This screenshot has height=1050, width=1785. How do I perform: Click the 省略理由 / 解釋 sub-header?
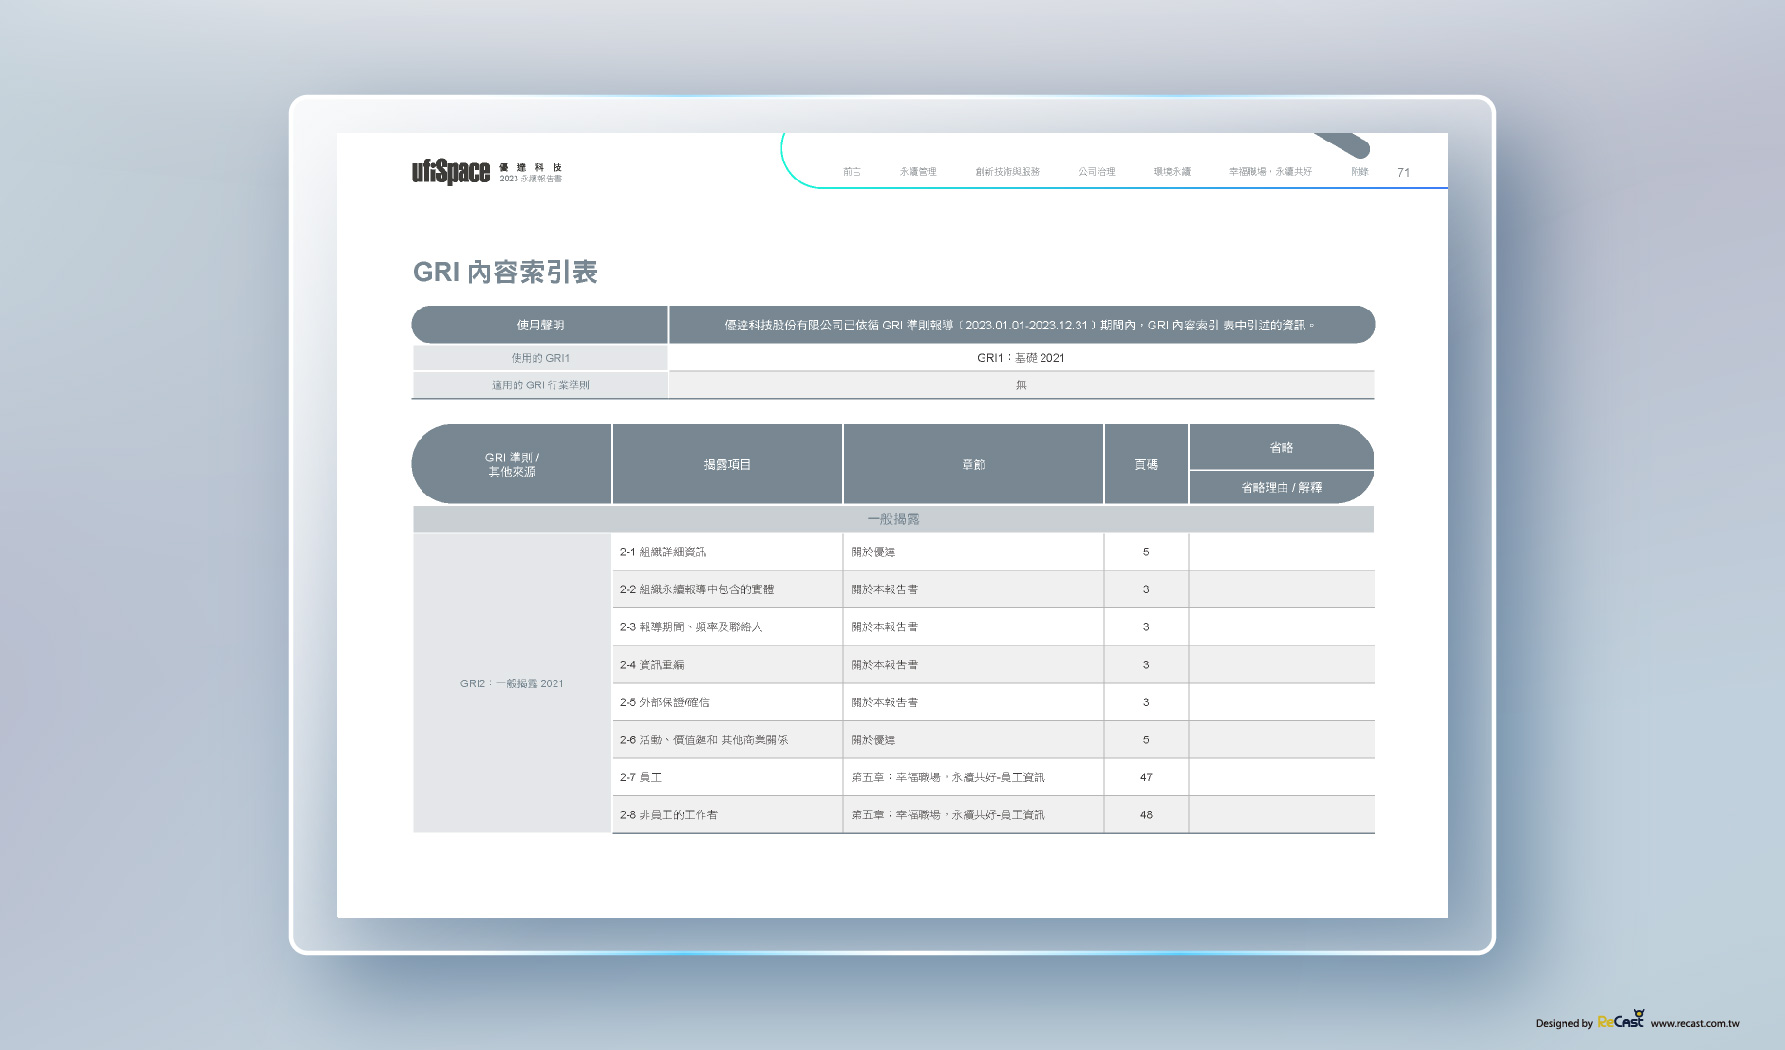tap(1282, 487)
